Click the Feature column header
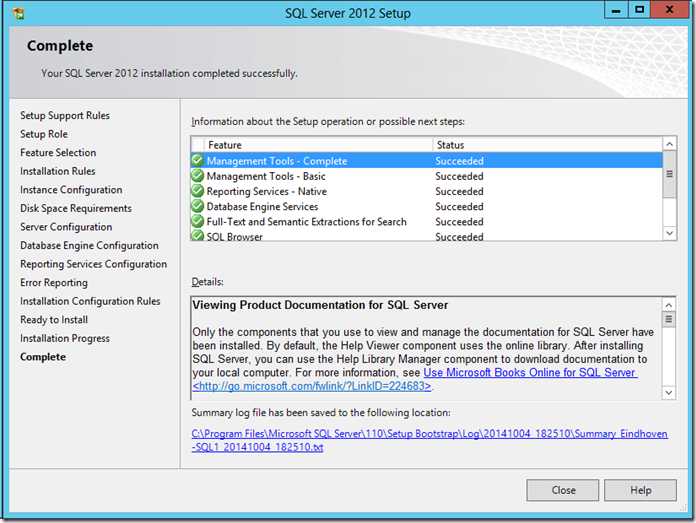This screenshot has width=696, height=523. (318, 145)
